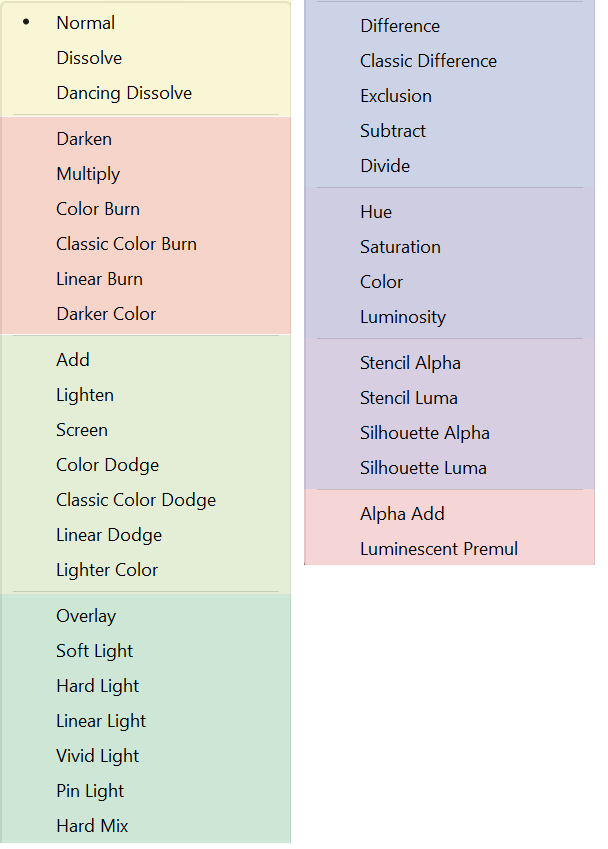Choose Soft Light from menu

point(95,651)
